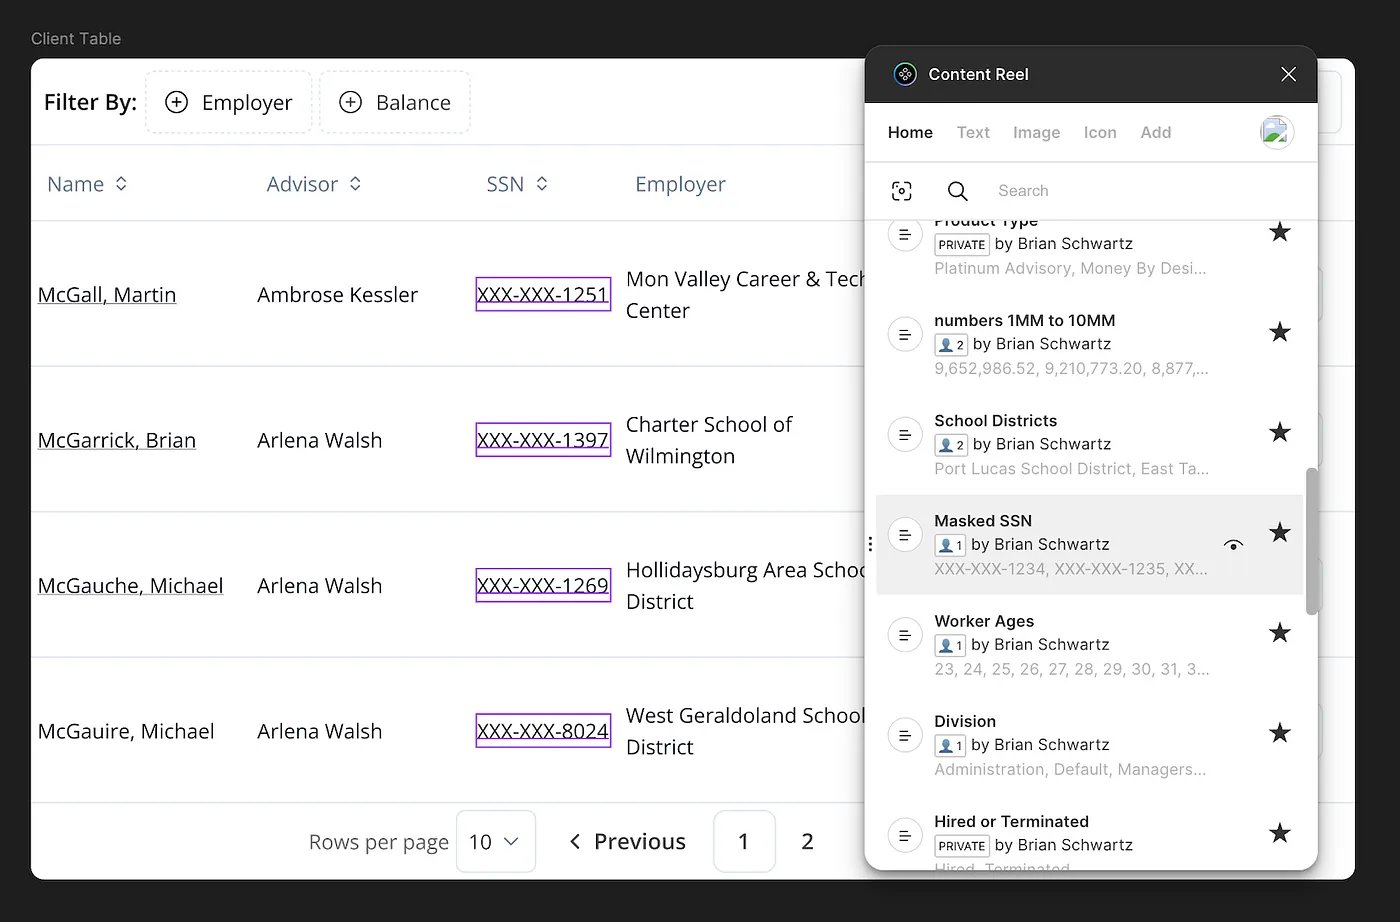Open client McGauche, Michael link
The height and width of the screenshot is (922, 1400).
(130, 586)
